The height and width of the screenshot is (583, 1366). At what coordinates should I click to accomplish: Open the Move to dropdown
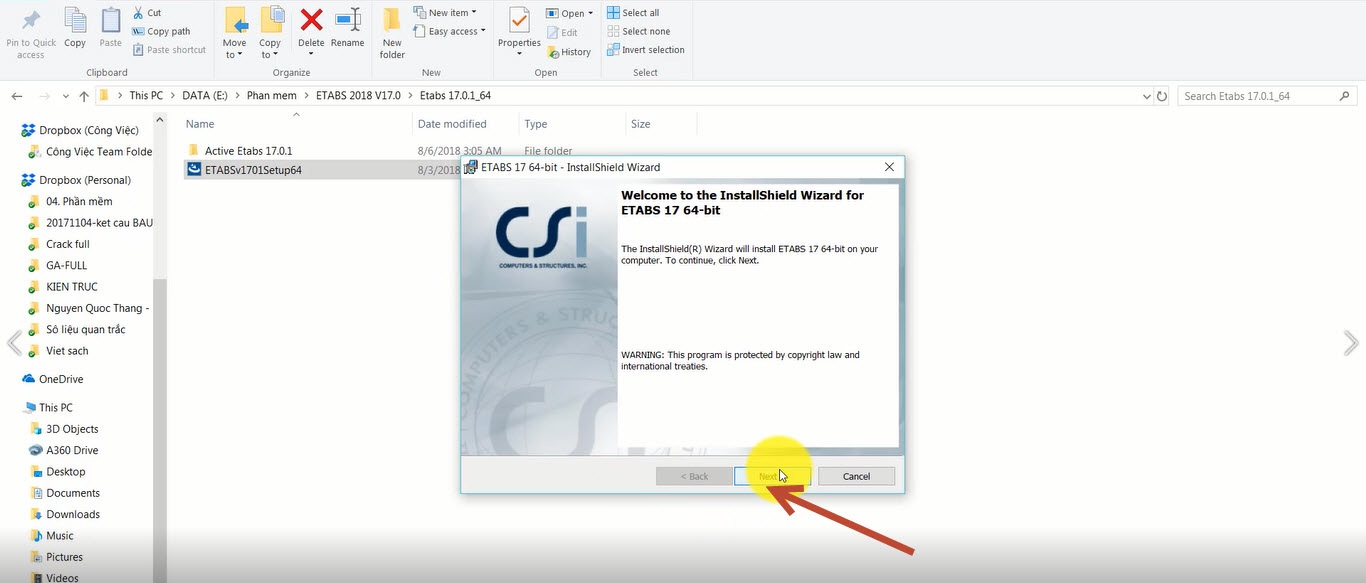[x=235, y=33]
